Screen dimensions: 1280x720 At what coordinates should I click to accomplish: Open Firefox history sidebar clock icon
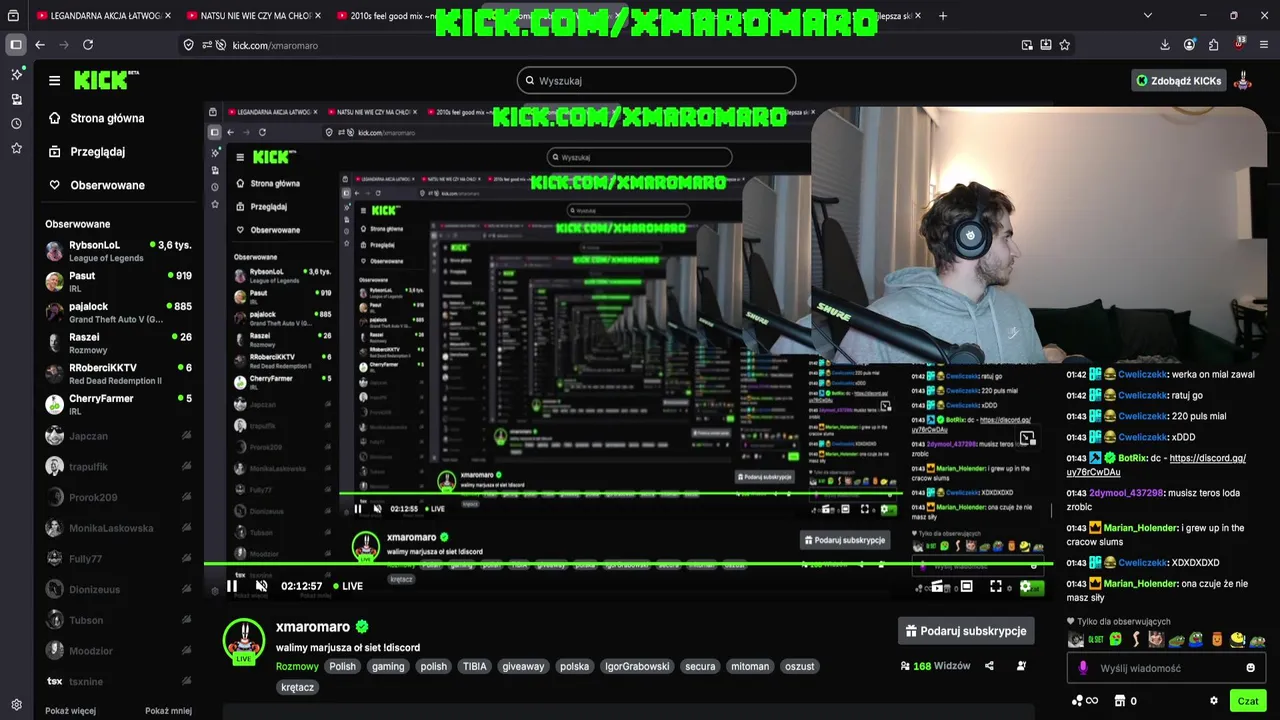coord(16,123)
